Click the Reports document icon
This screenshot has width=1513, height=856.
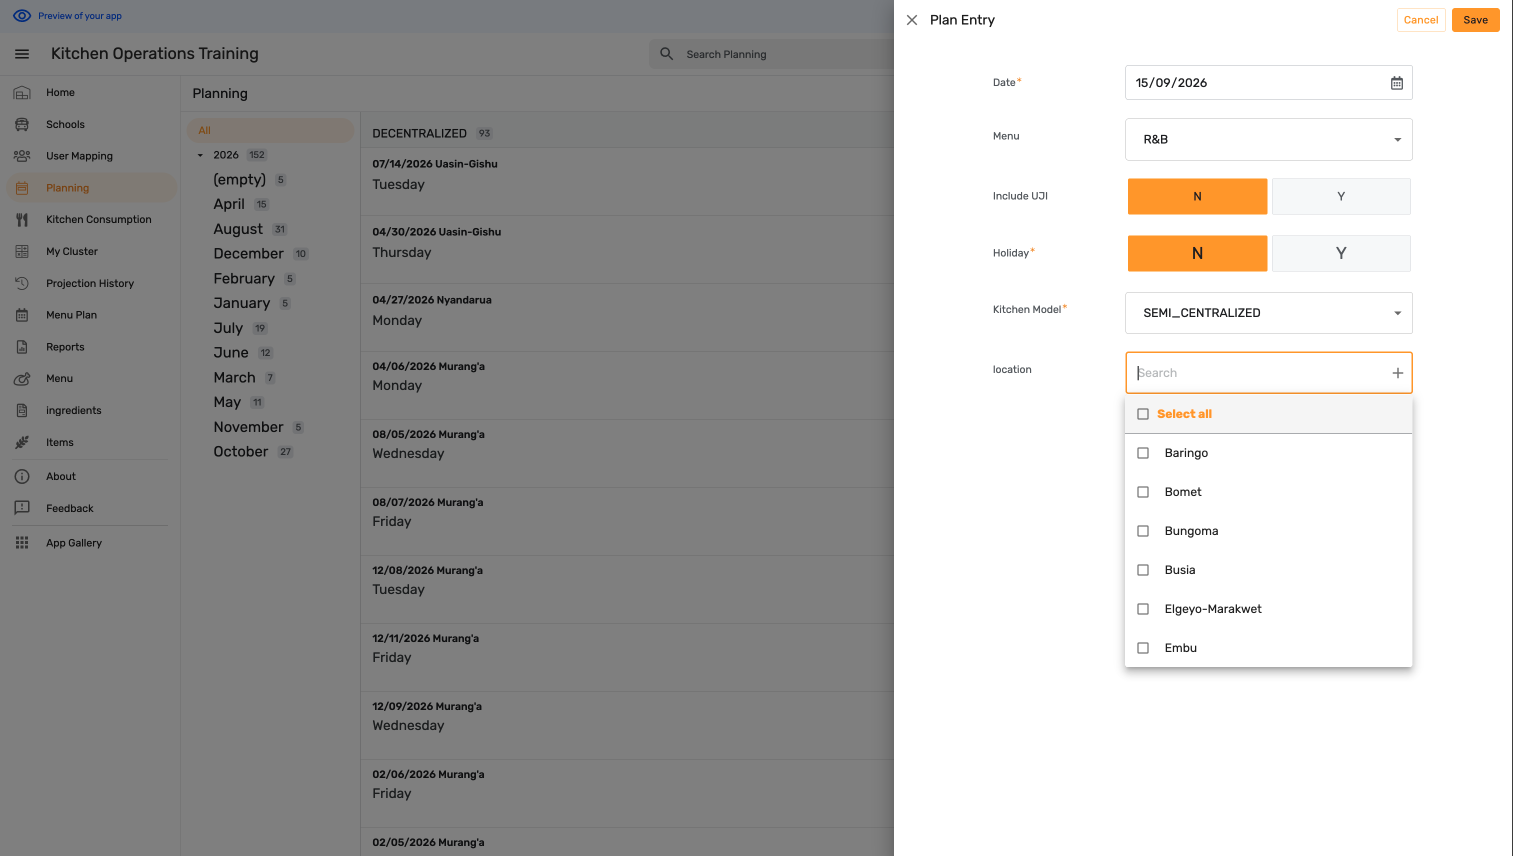pyautogui.click(x=22, y=347)
